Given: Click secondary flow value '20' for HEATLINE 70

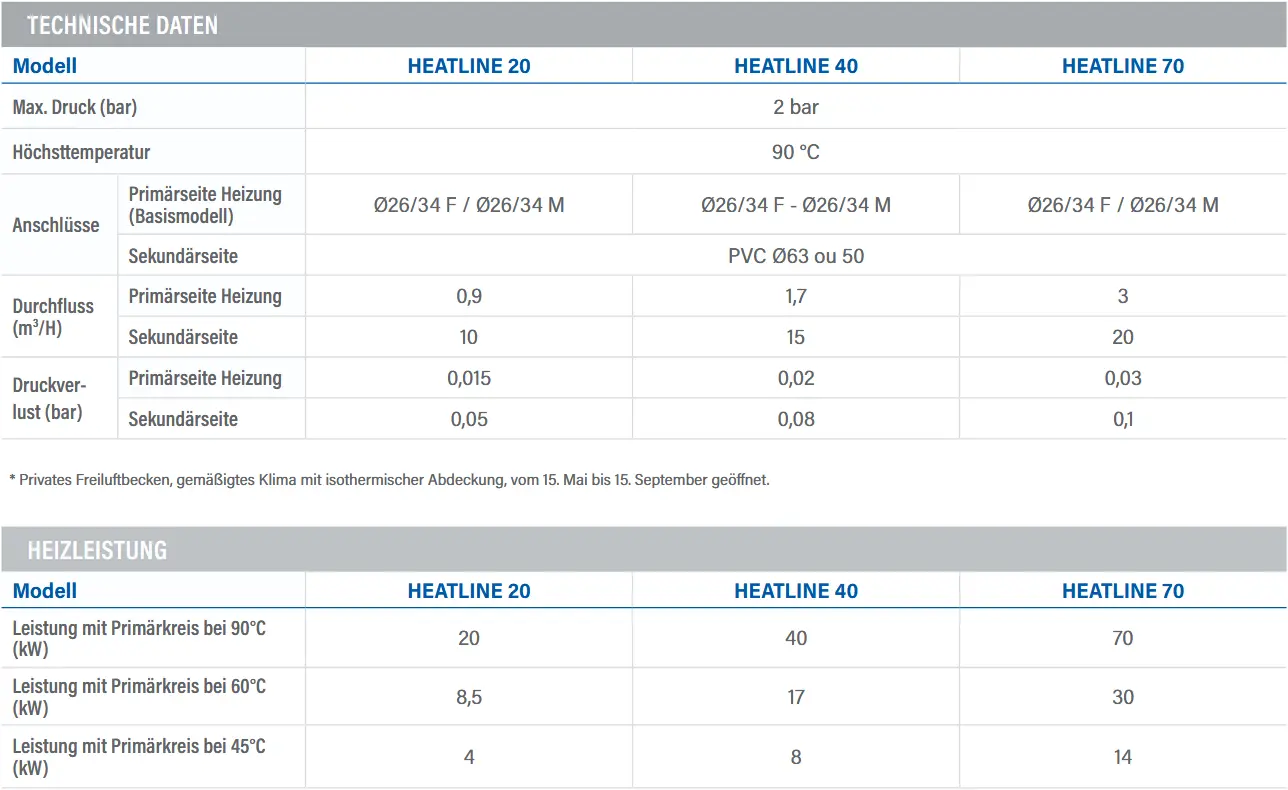Looking at the screenshot, I should click(1123, 337).
